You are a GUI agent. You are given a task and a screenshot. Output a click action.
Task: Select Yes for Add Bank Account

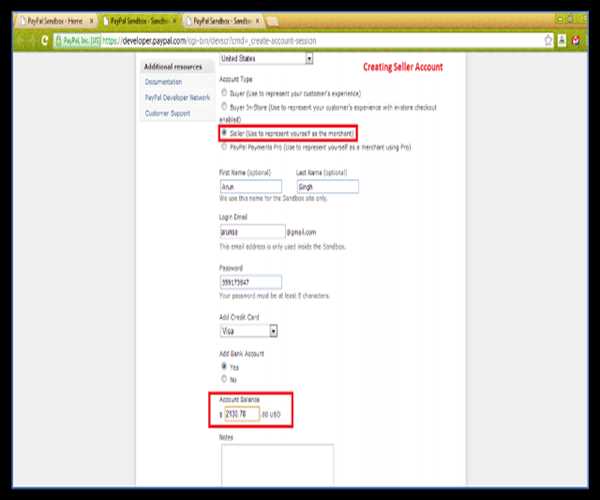[223, 367]
